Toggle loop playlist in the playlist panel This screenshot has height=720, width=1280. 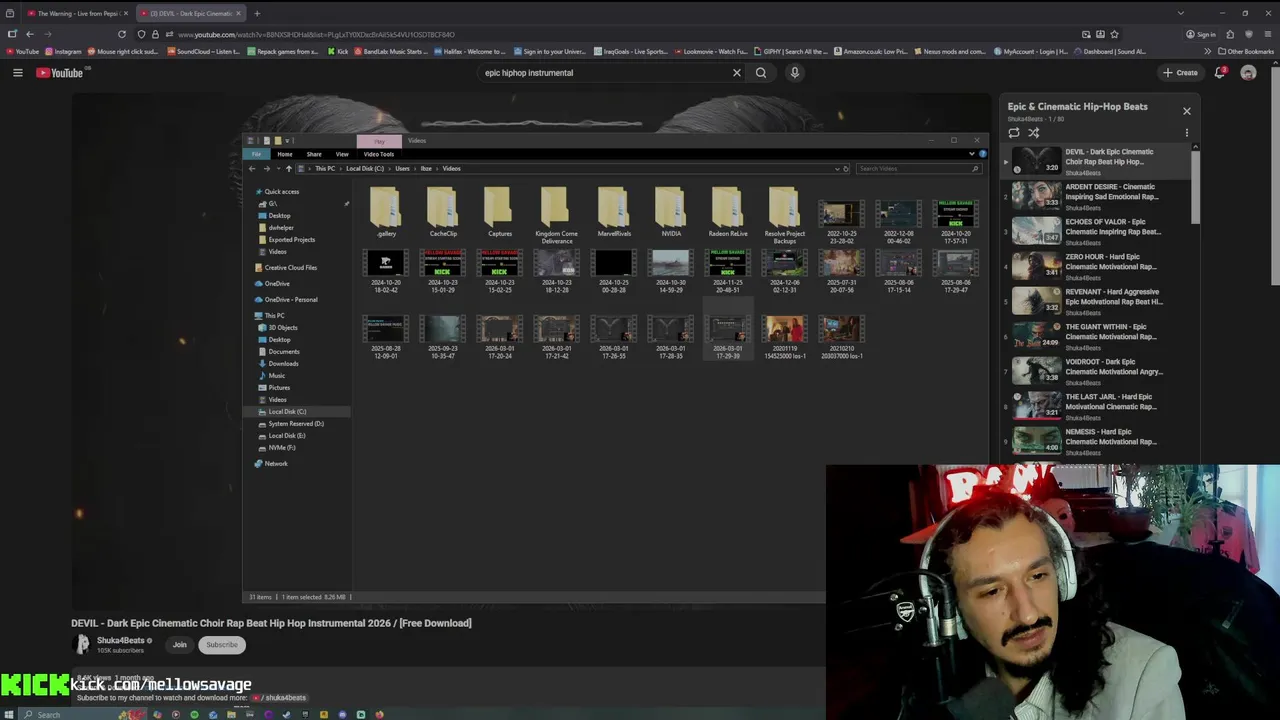click(1014, 132)
